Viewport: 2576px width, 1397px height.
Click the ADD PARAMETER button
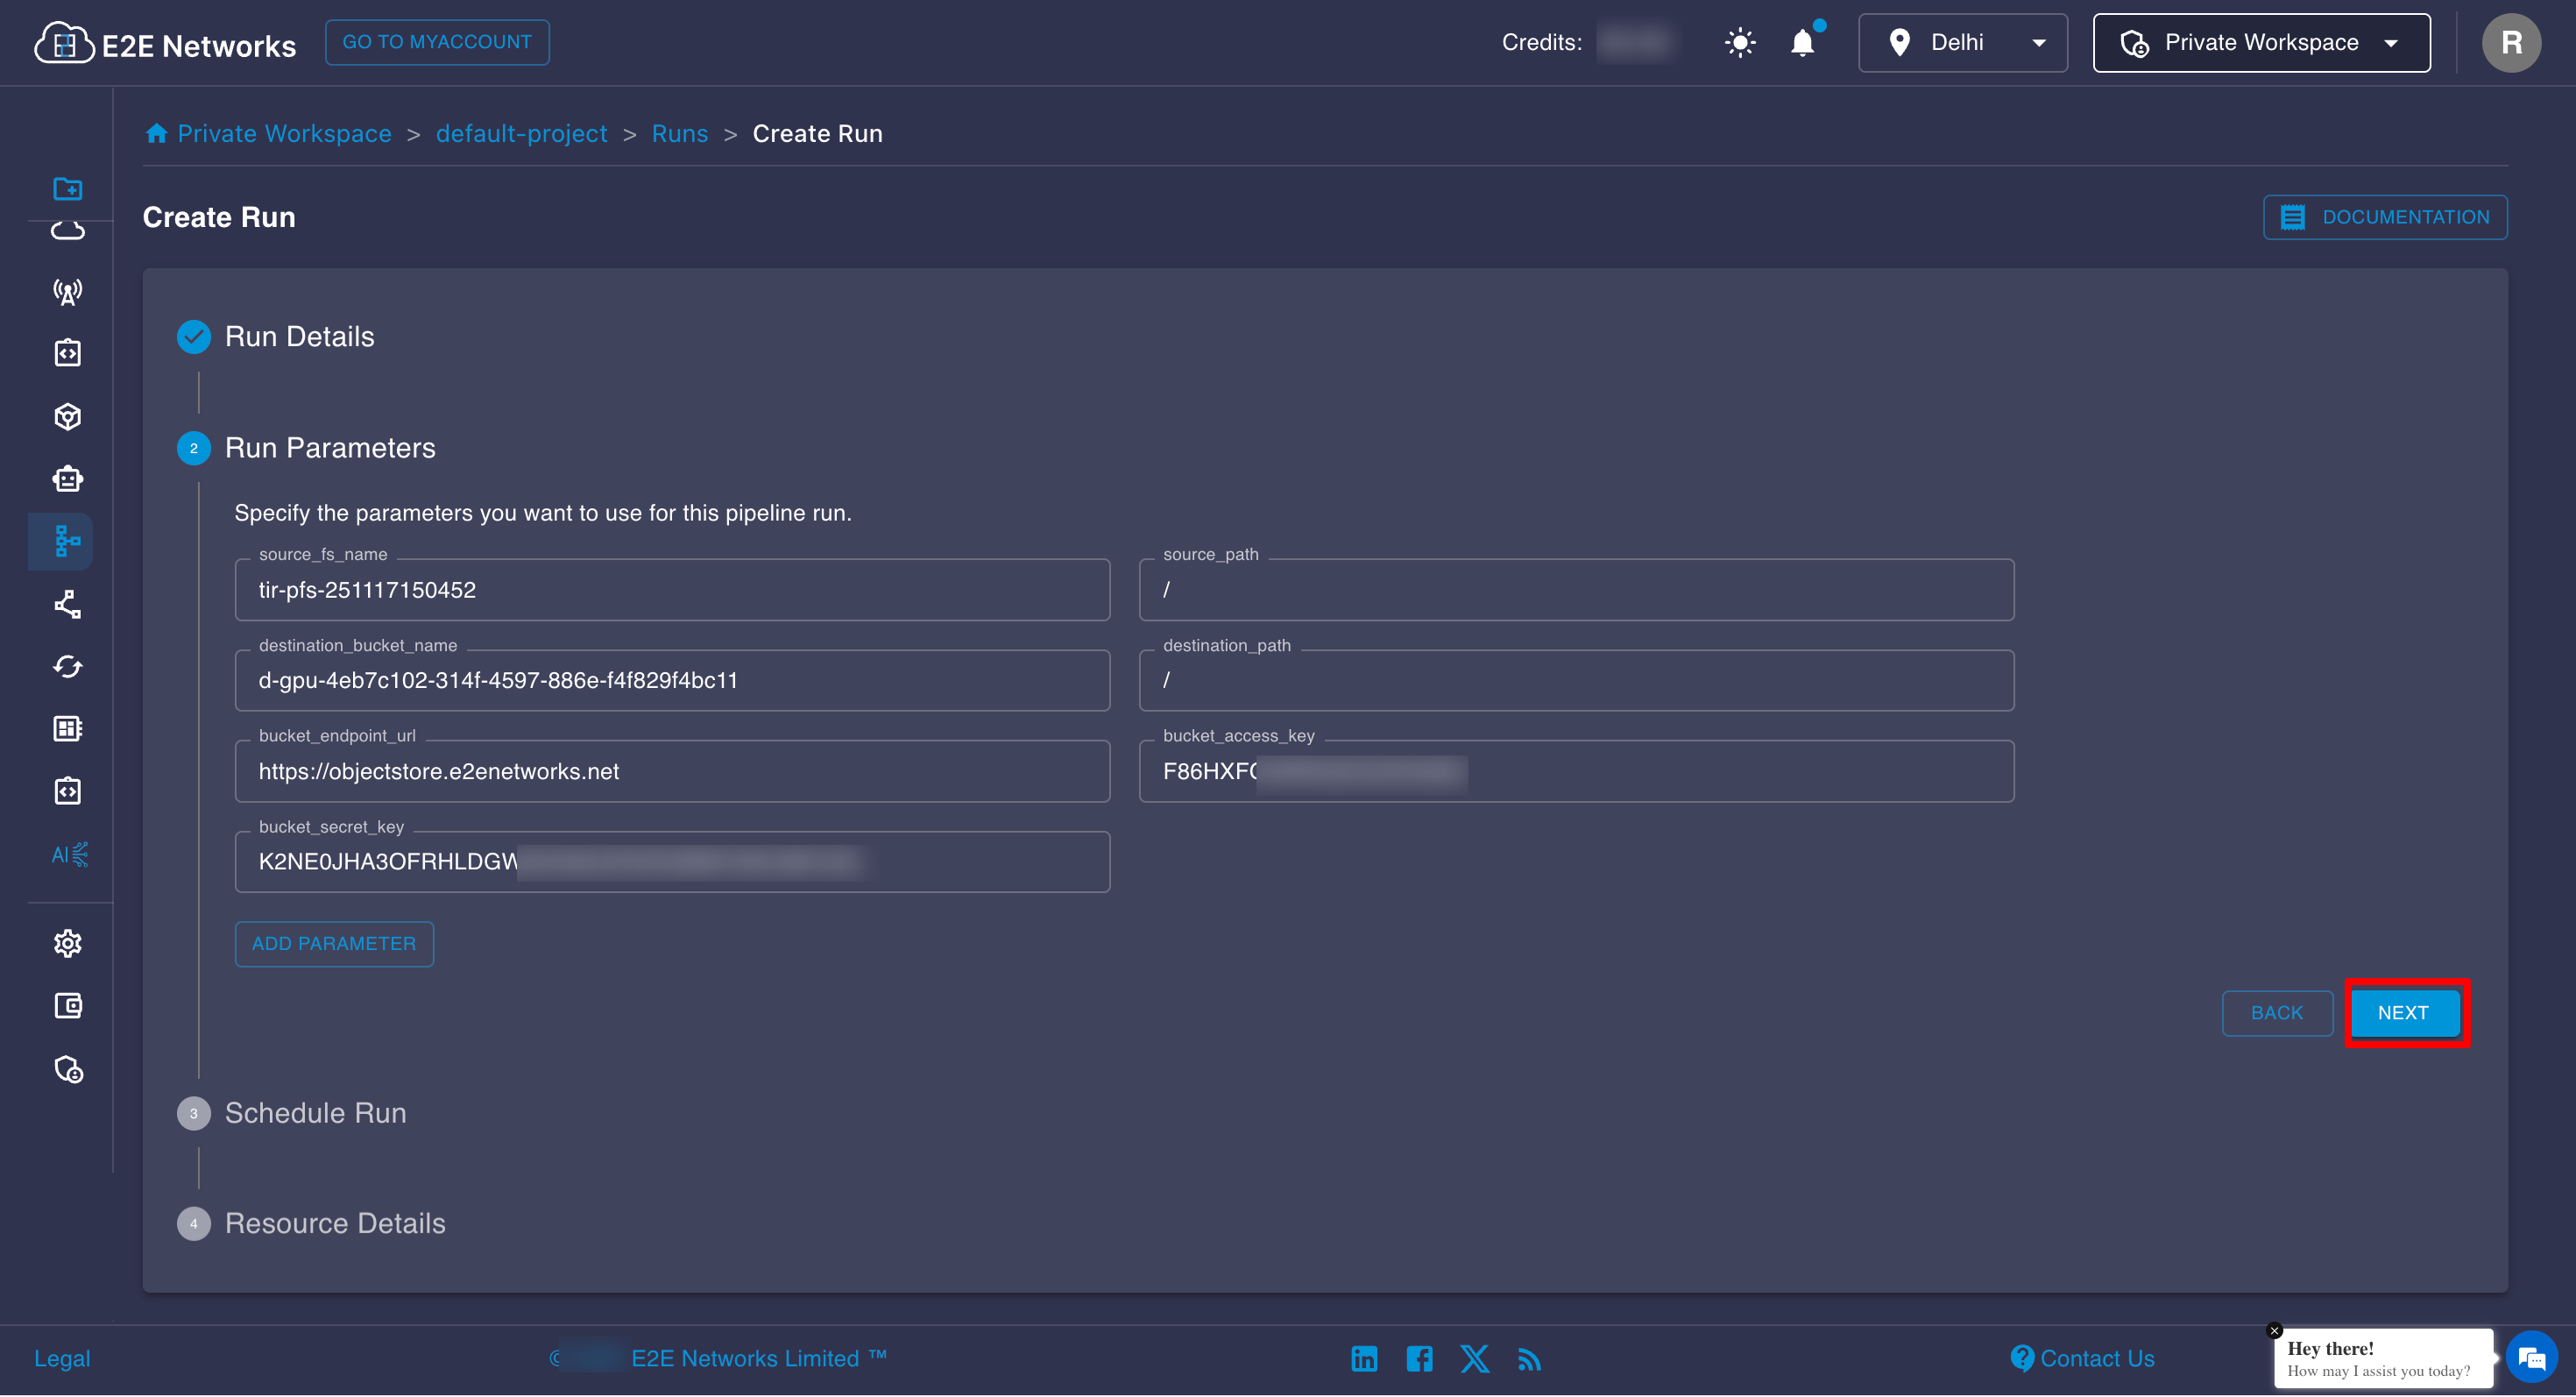334,943
